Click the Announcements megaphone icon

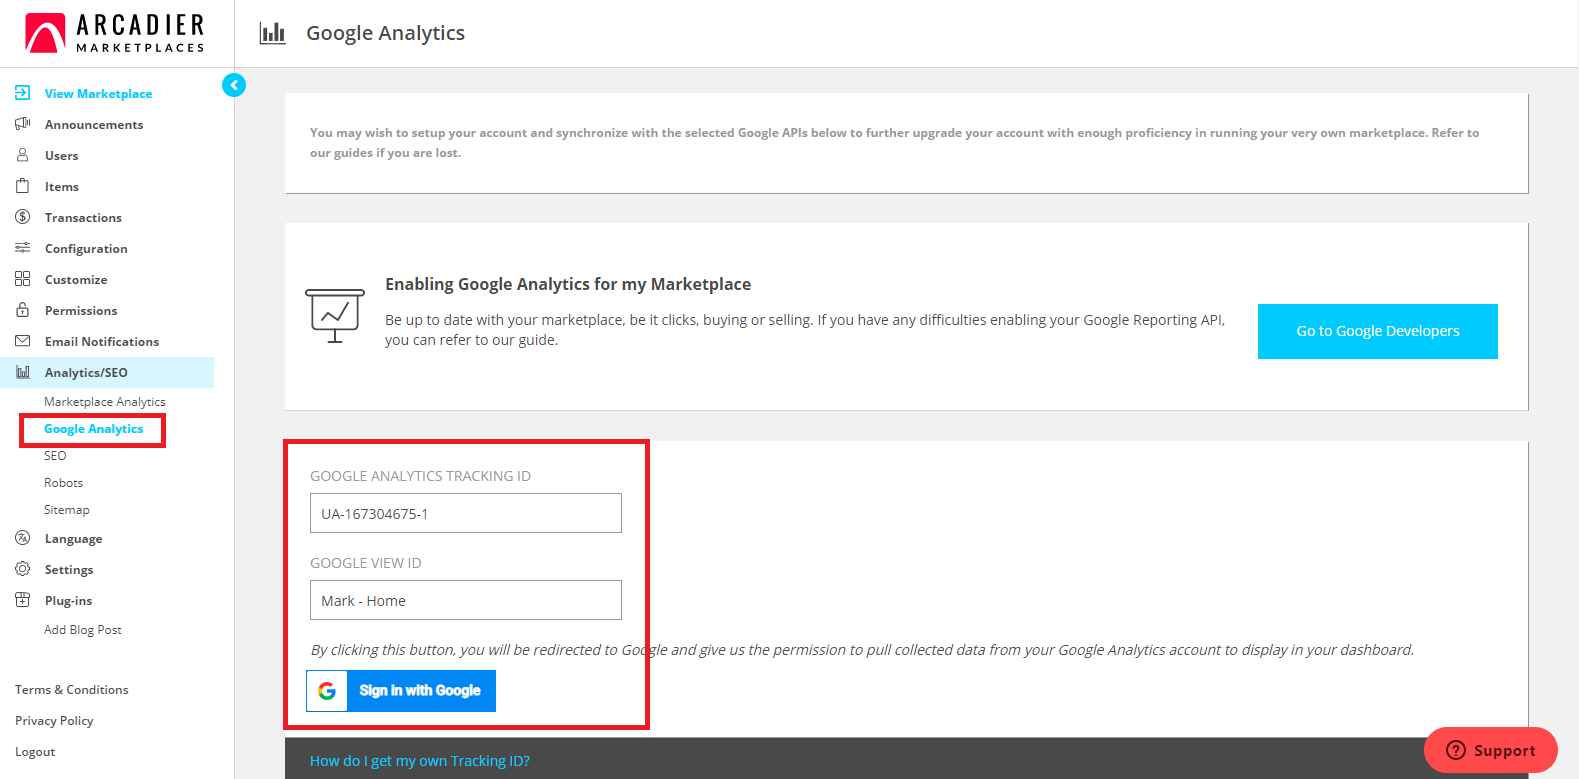click(x=22, y=124)
